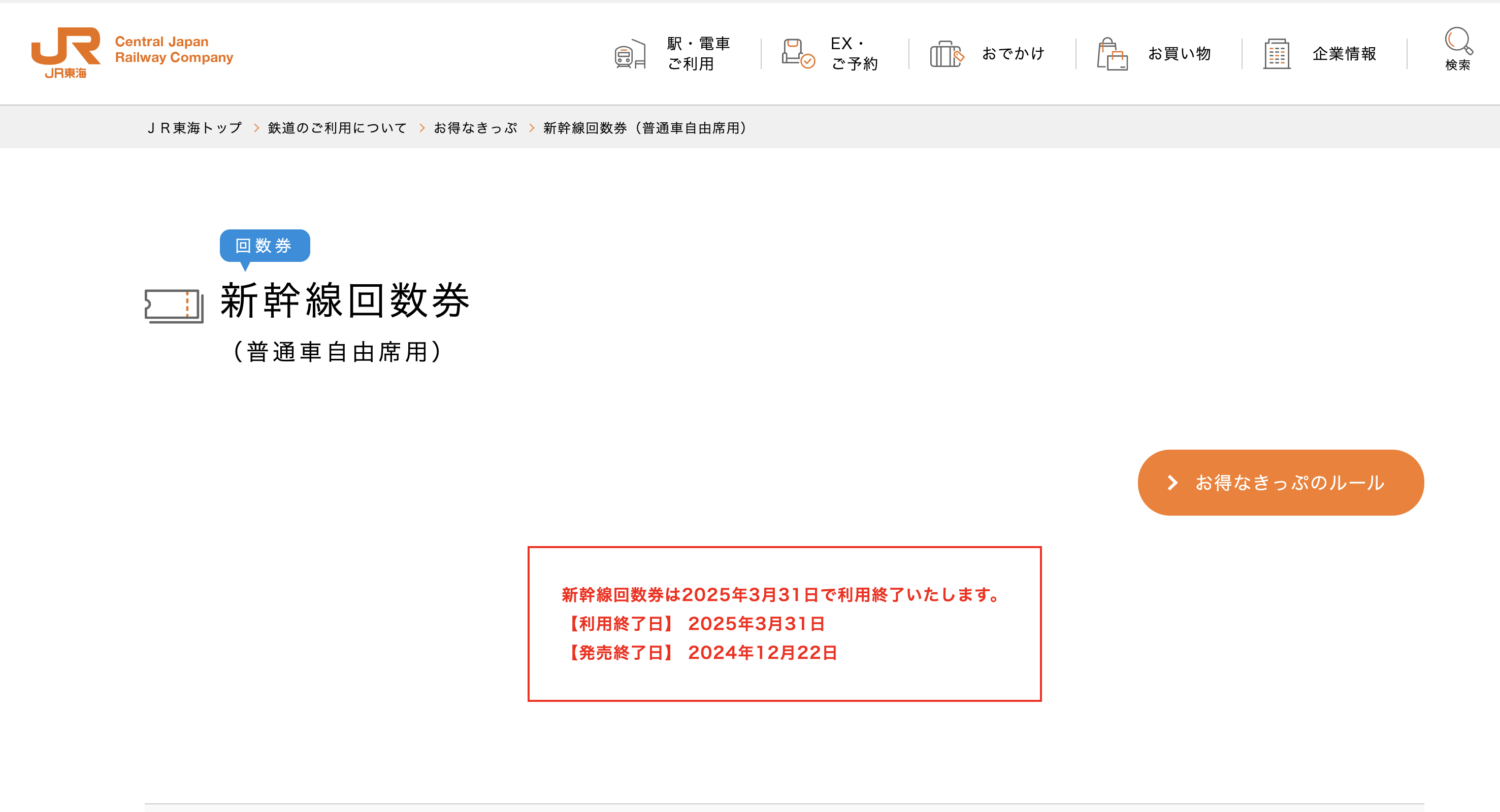This screenshot has width=1500, height=812.
Task: Click the ticket icon beside 新幹線回数券 heading
Action: coord(174,306)
